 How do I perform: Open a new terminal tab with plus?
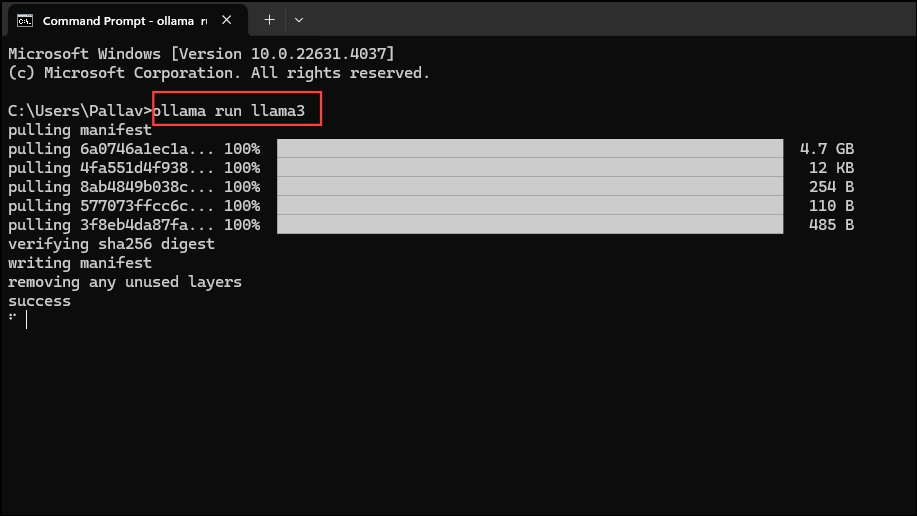(x=269, y=20)
